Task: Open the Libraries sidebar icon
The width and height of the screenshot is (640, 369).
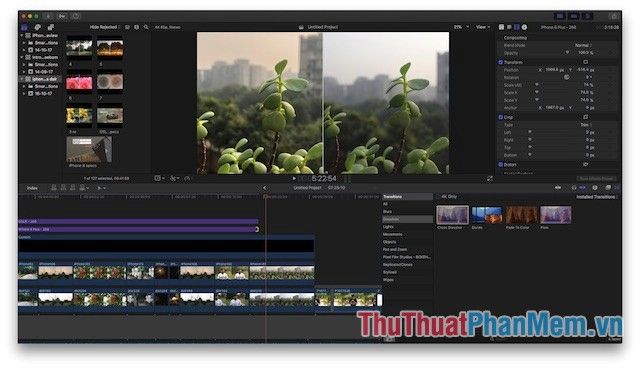Action: tap(24, 27)
